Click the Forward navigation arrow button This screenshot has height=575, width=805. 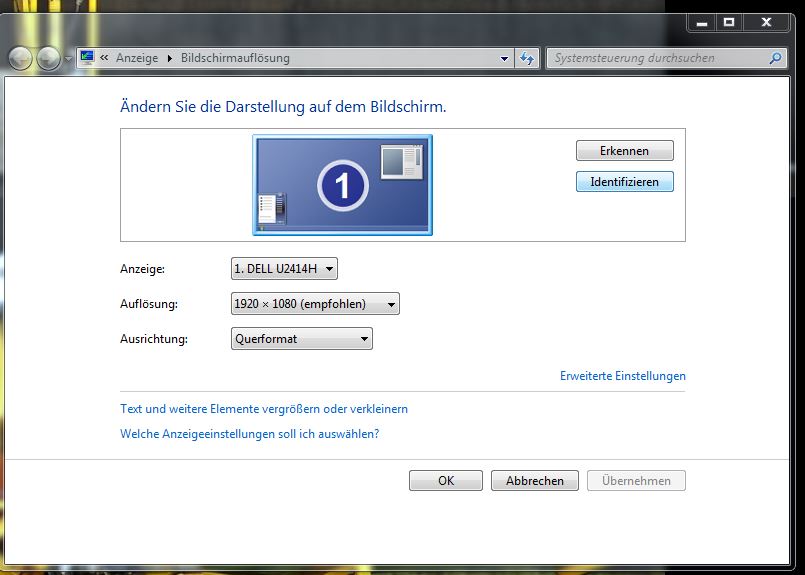pyautogui.click(x=48, y=59)
